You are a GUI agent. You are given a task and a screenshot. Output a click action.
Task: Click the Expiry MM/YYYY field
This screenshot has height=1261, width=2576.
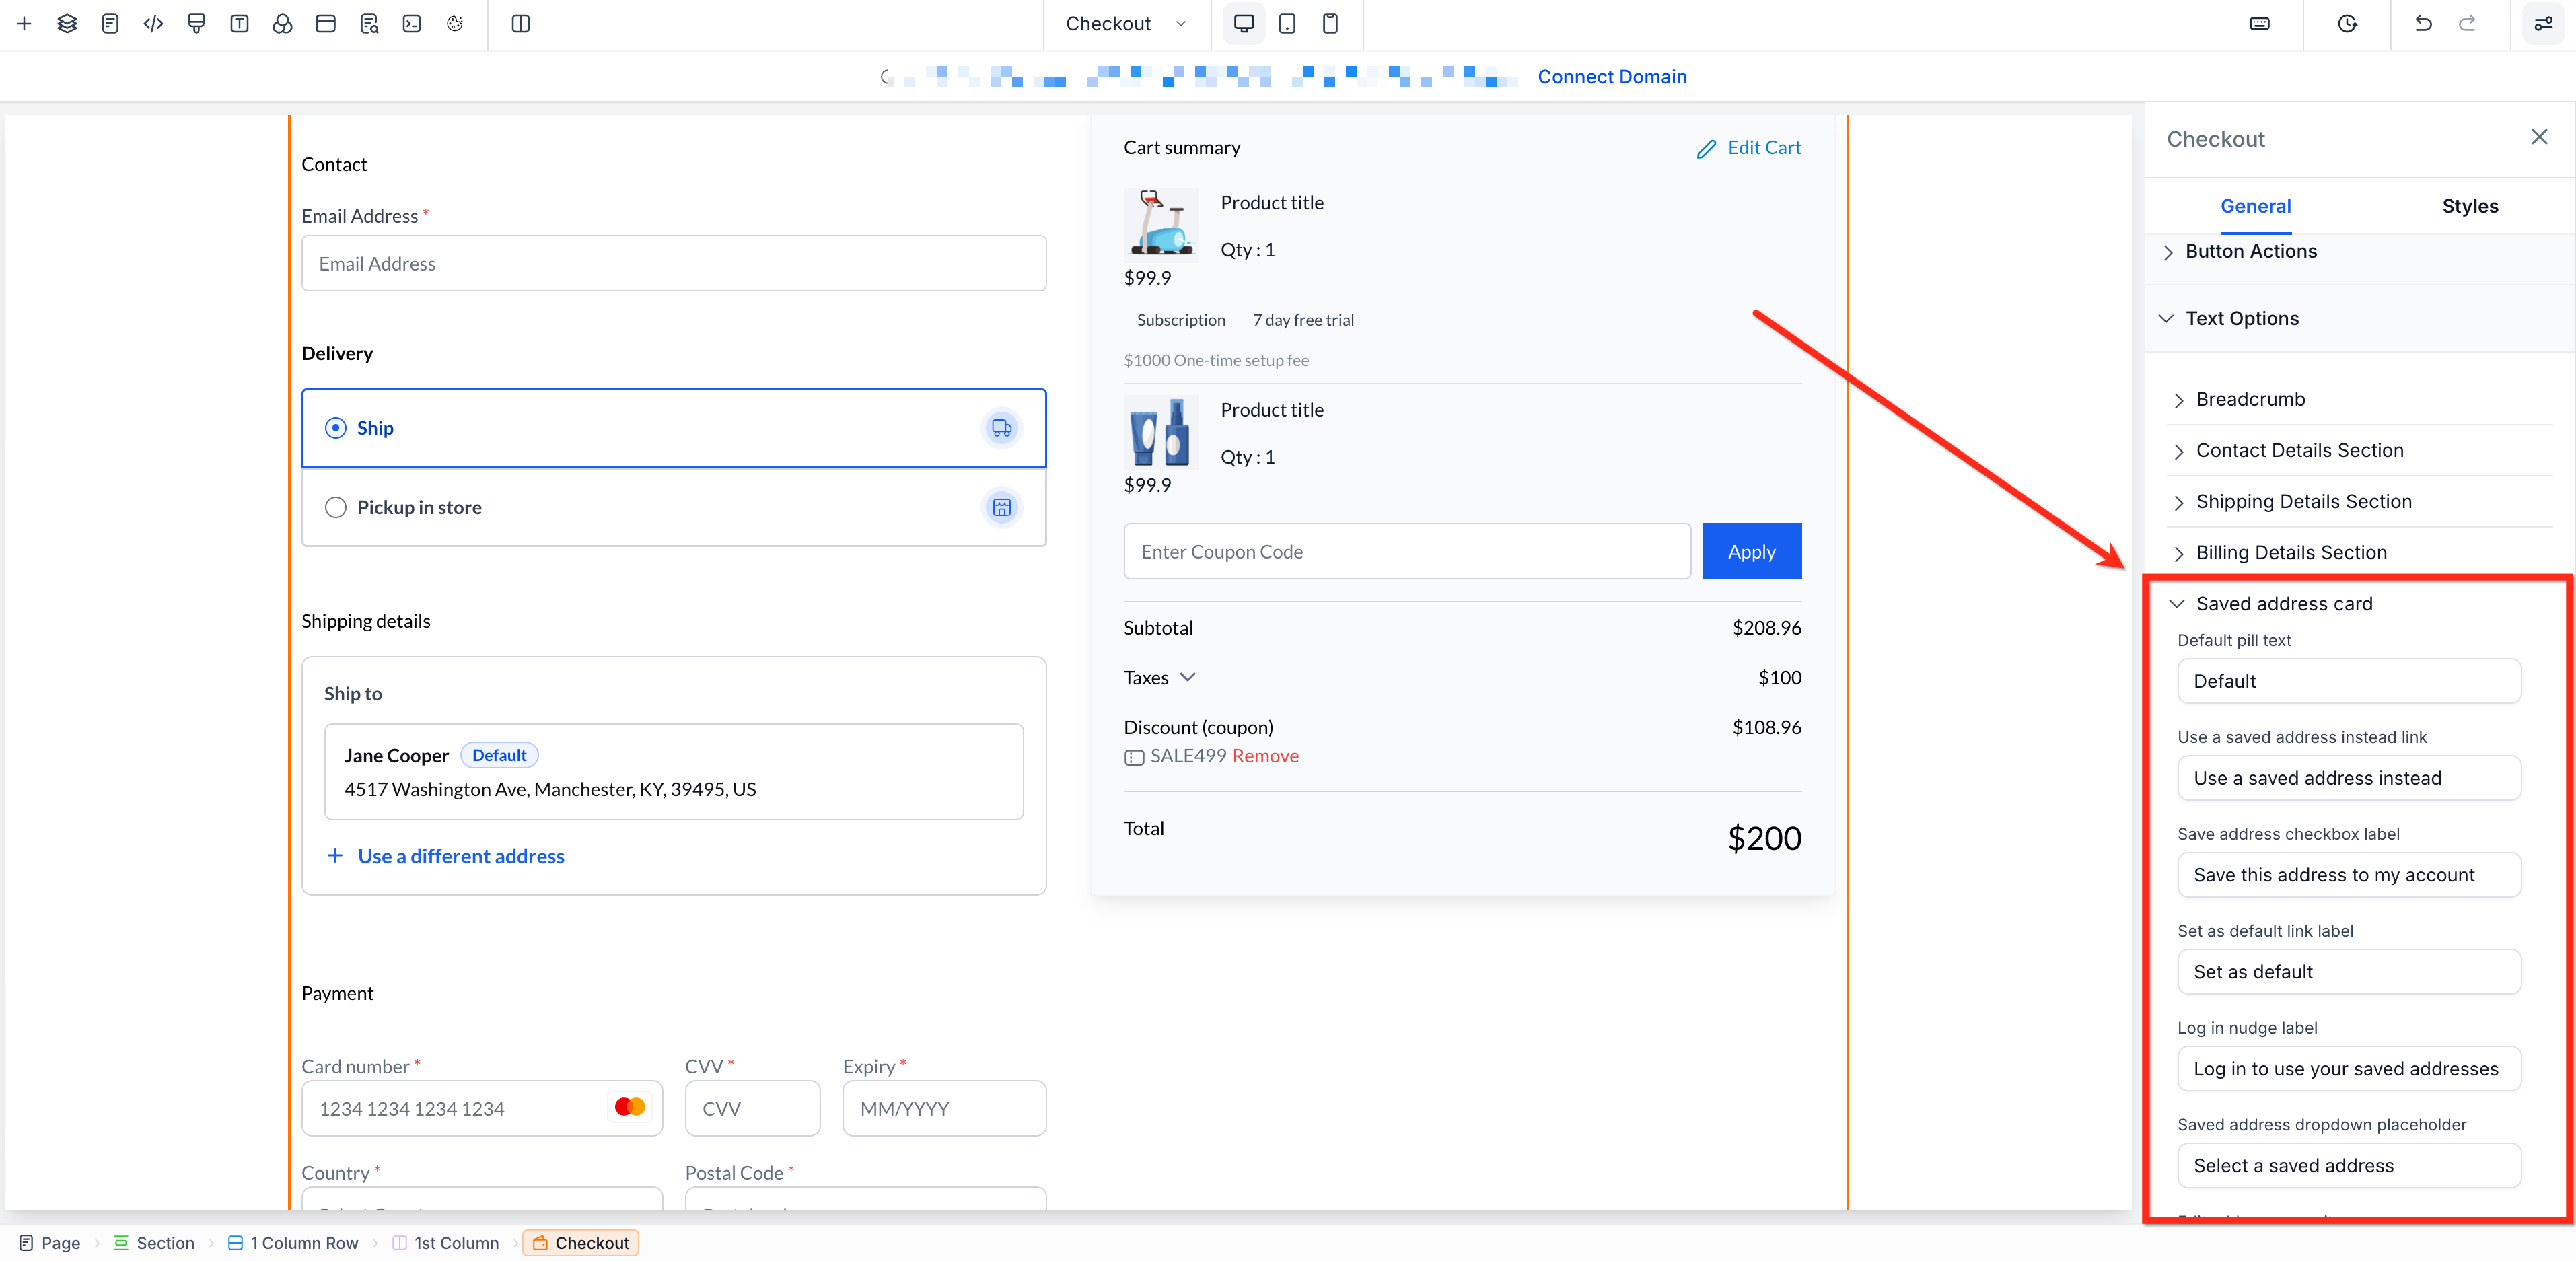pyautogui.click(x=944, y=1108)
